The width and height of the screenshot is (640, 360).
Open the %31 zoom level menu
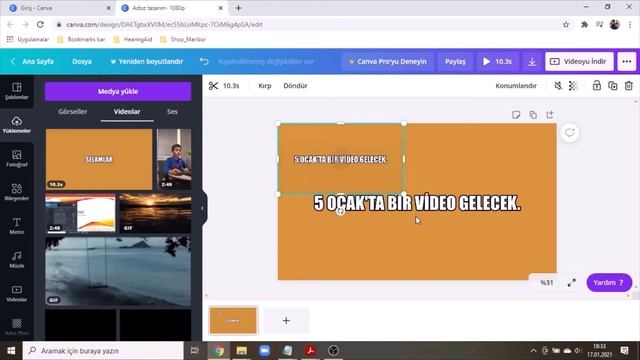tap(547, 283)
